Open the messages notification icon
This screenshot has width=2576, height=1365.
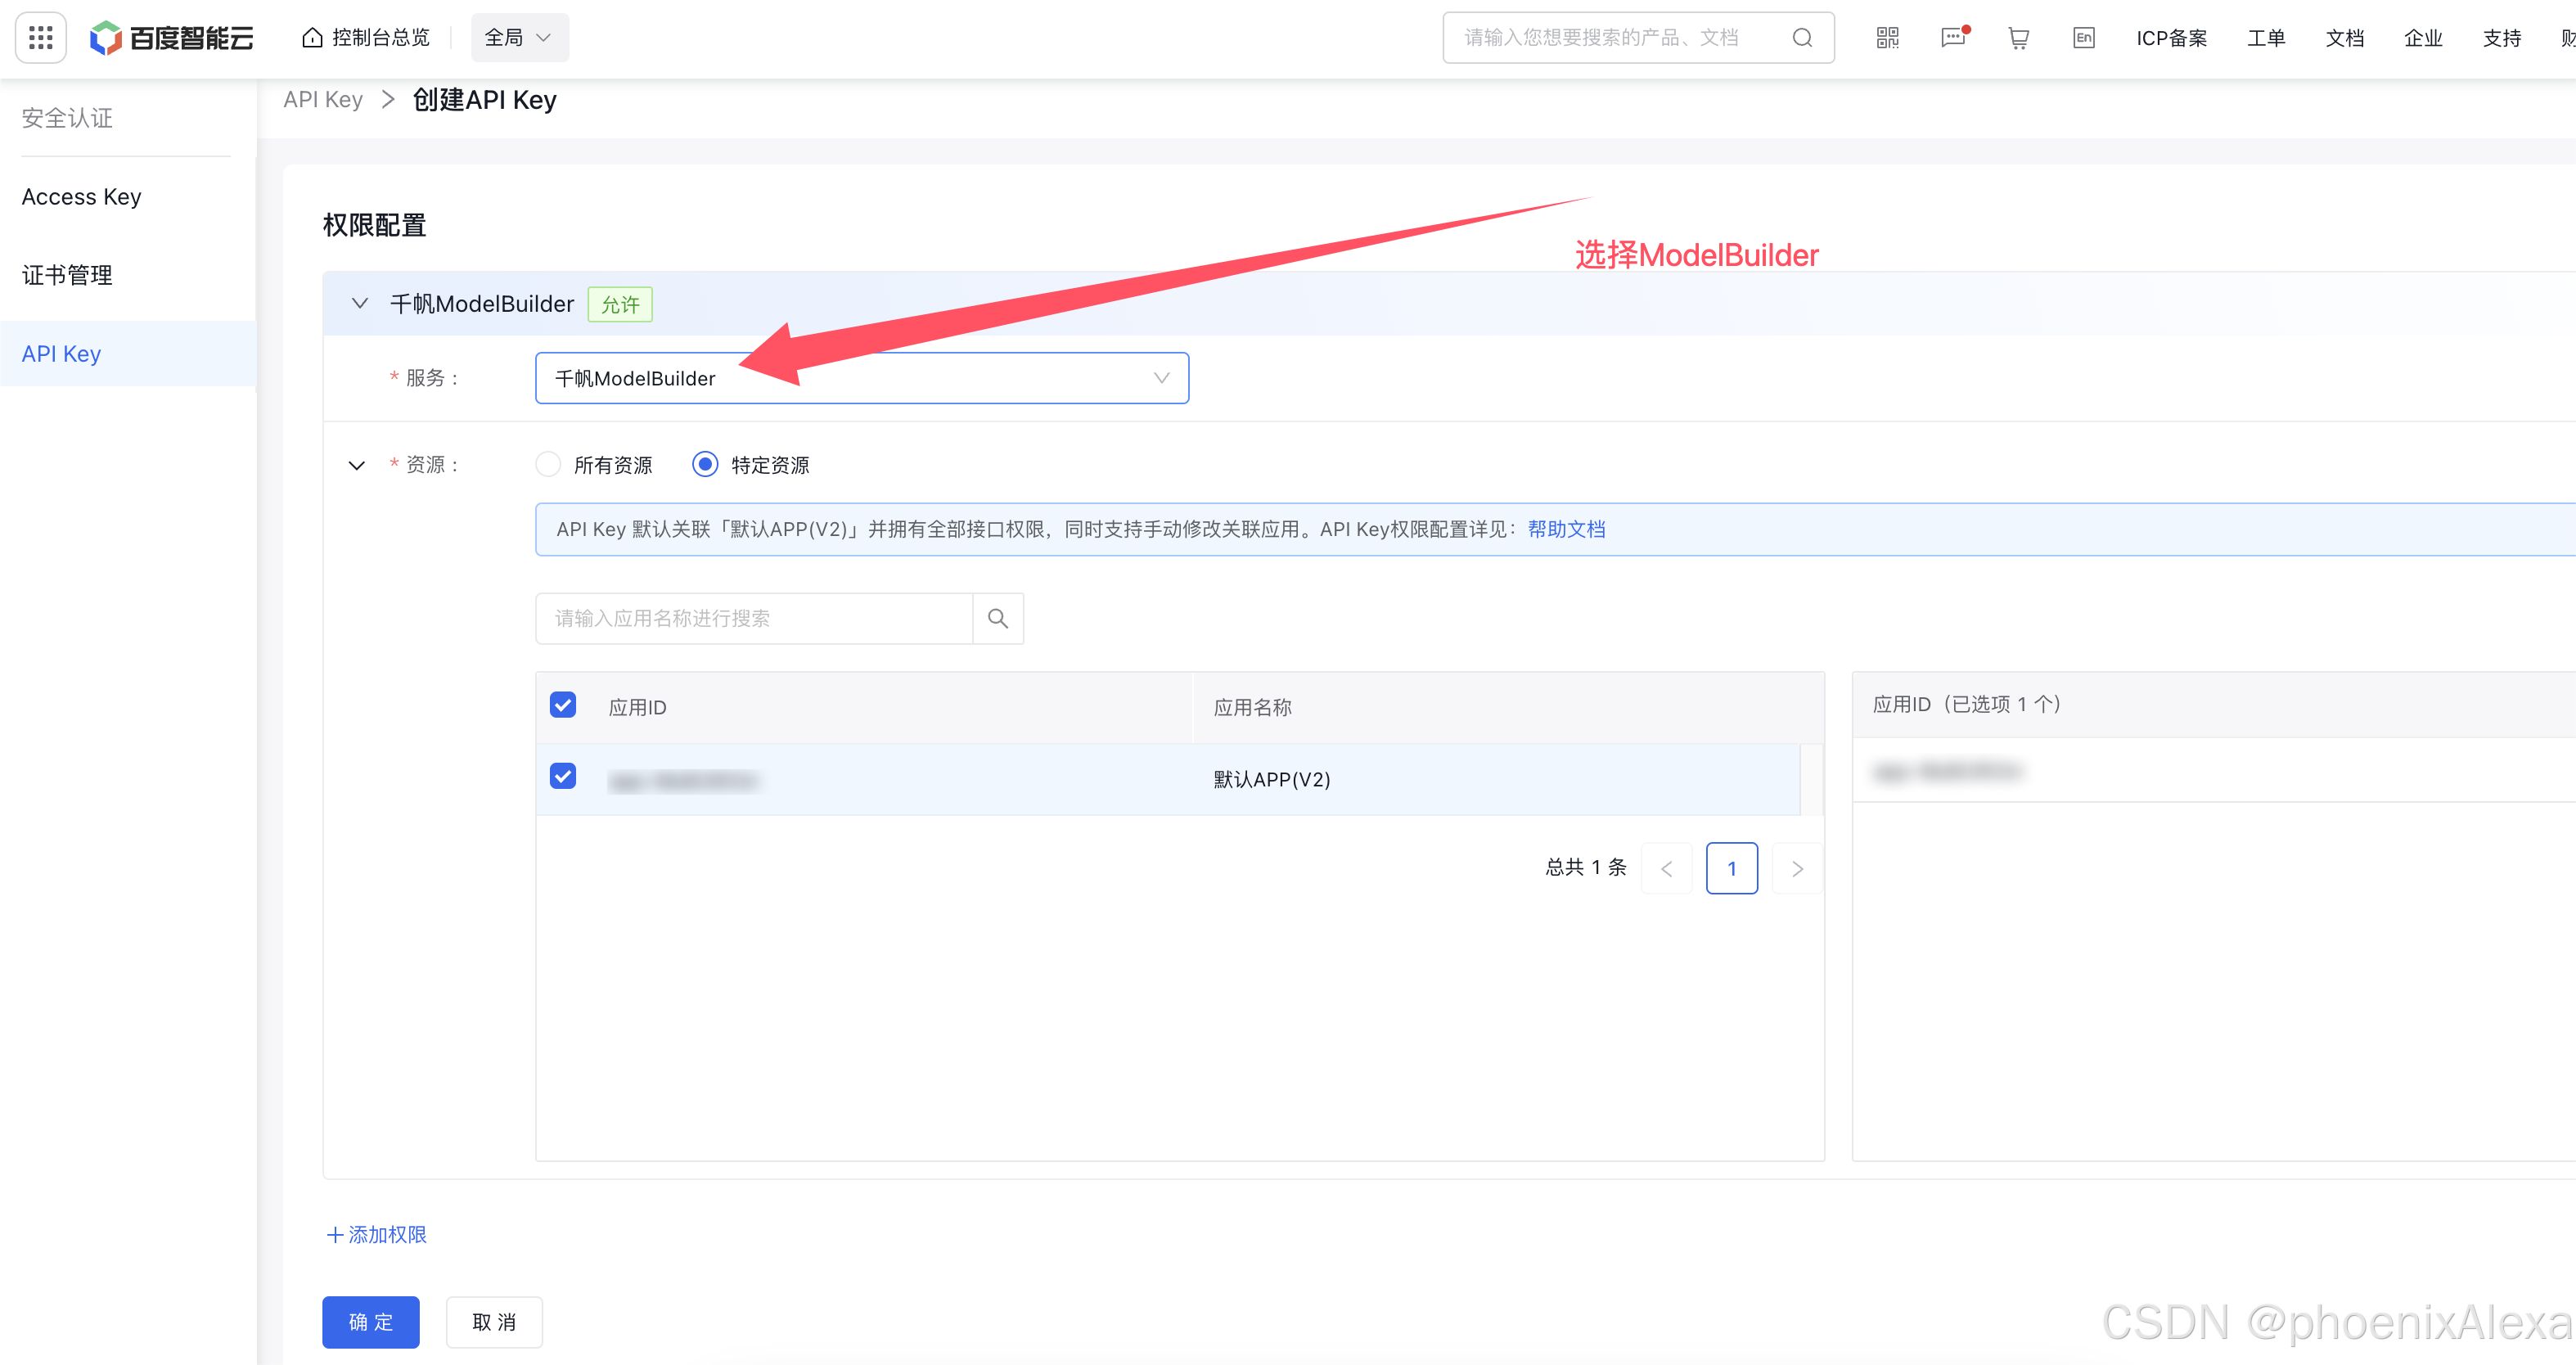coord(1953,38)
